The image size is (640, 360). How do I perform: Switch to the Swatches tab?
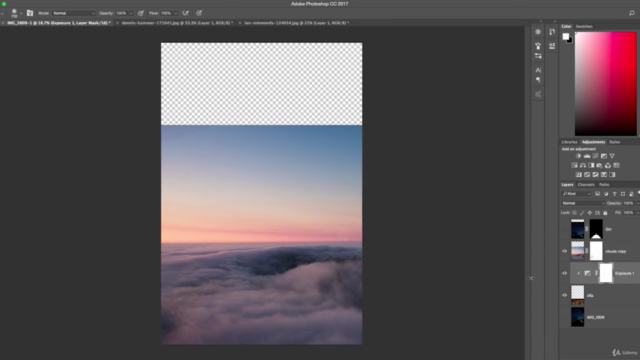click(584, 27)
